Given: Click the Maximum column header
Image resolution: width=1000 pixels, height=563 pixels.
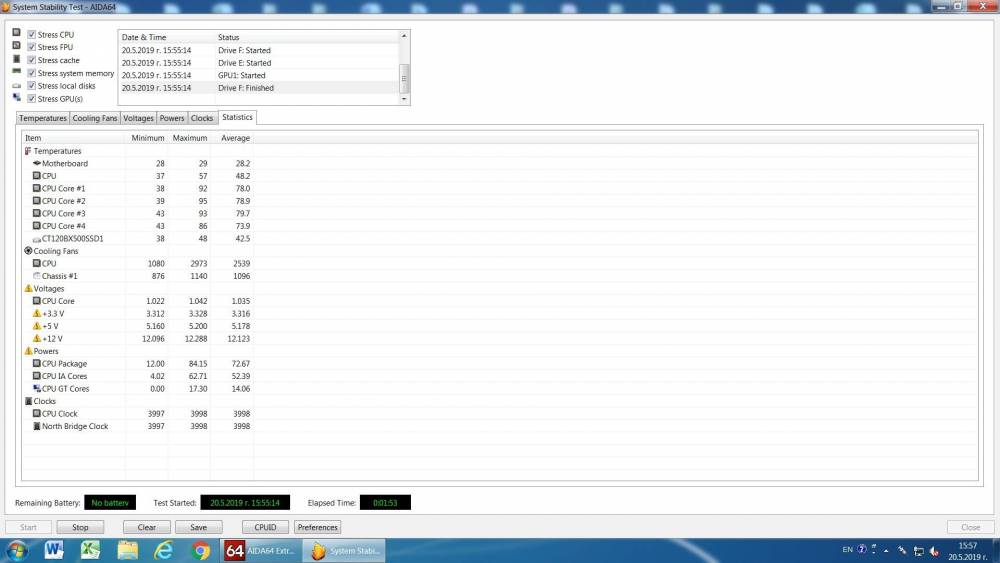Looking at the screenshot, I should (x=189, y=138).
